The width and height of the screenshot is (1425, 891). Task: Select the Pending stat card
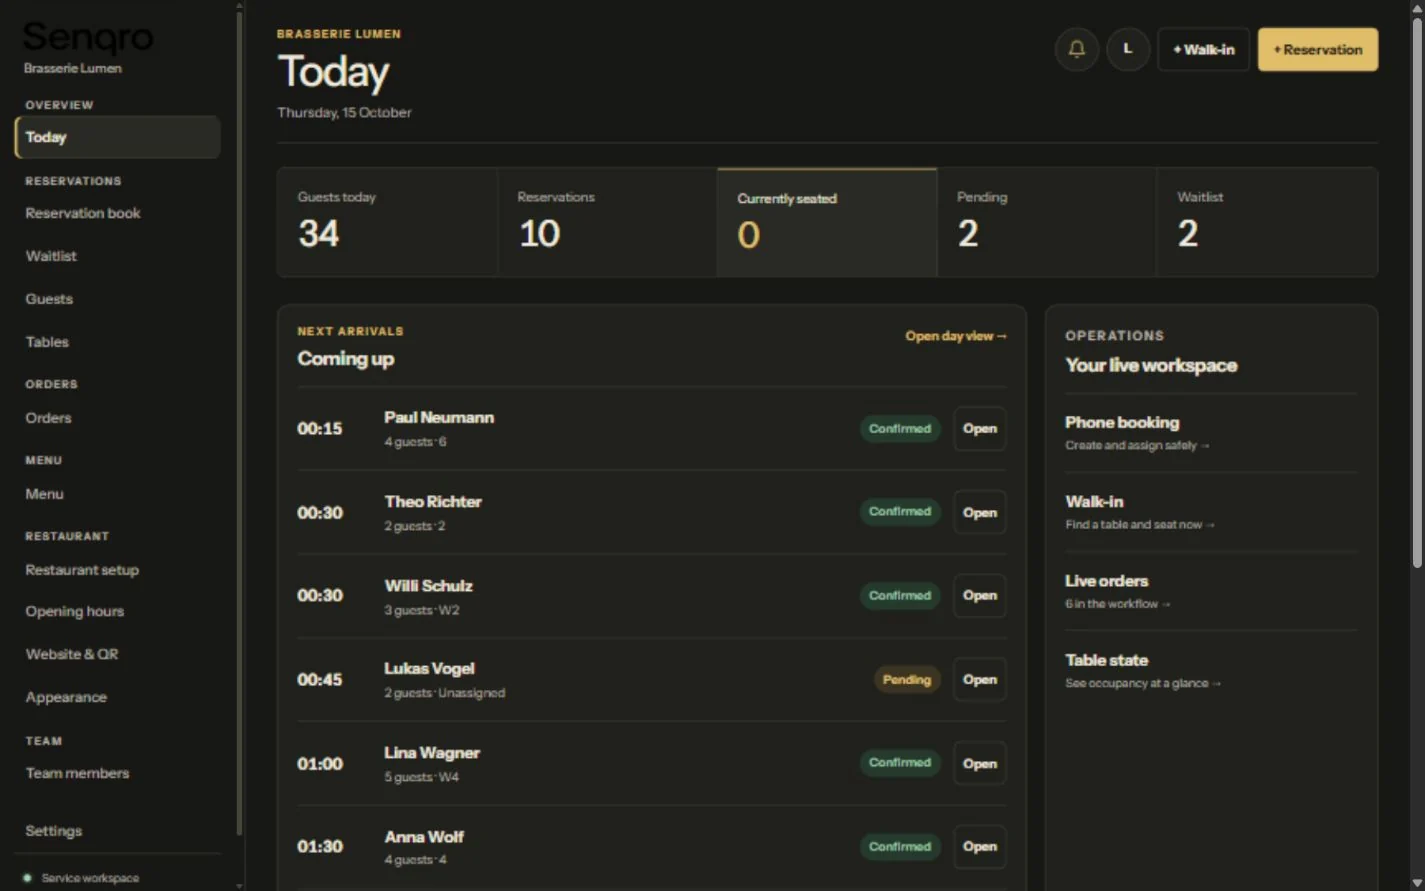pos(1047,222)
